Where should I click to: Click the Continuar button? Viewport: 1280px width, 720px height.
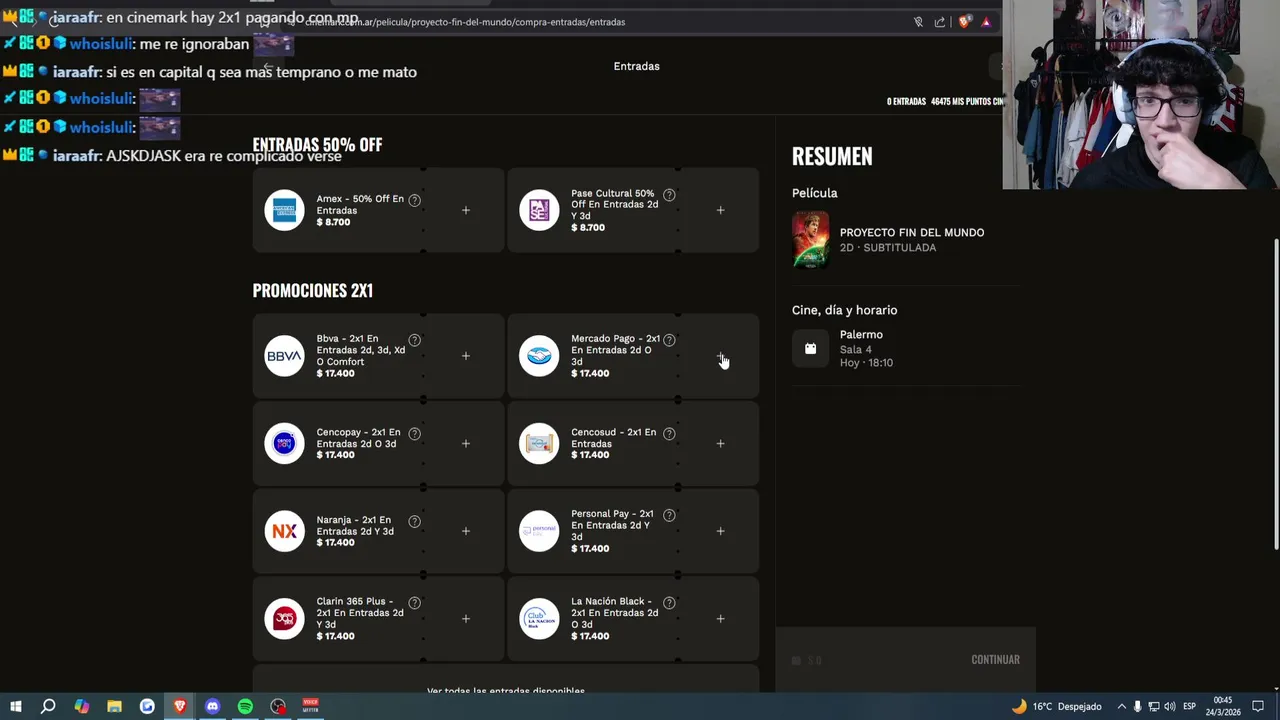[995, 660]
